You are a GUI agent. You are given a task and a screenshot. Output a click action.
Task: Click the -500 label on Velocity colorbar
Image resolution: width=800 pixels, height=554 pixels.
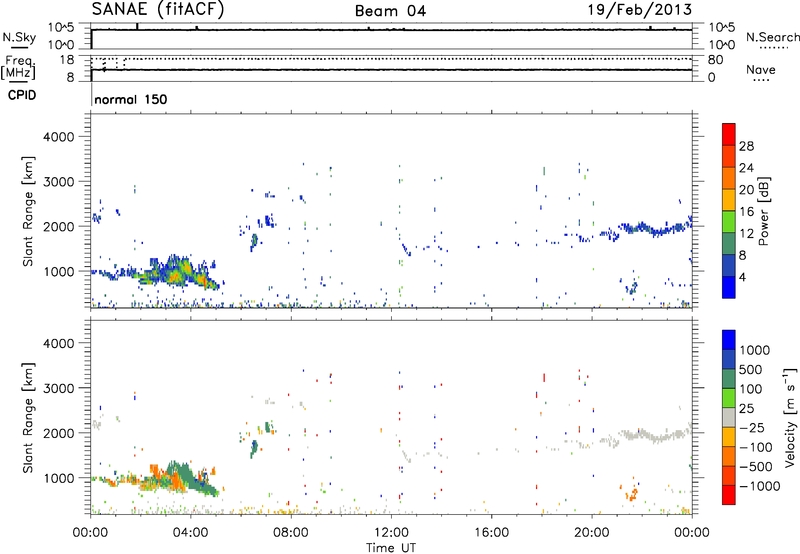tap(756, 467)
